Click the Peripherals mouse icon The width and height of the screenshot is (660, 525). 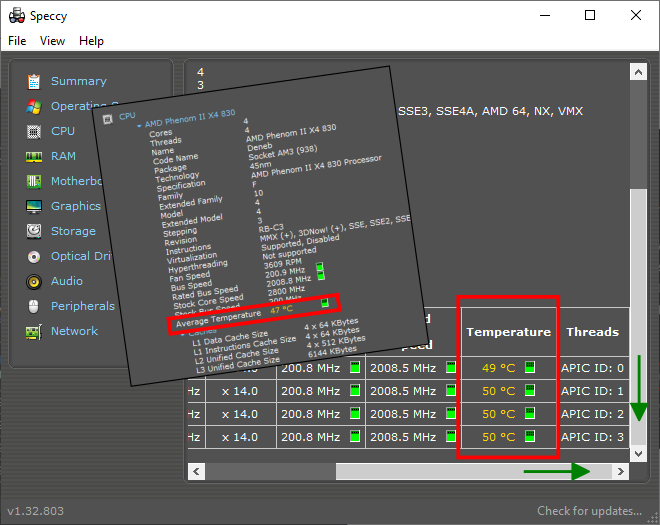[x=34, y=306]
